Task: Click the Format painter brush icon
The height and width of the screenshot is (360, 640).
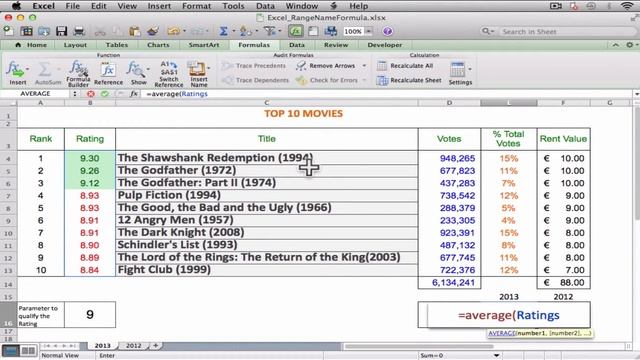Action: (x=153, y=31)
